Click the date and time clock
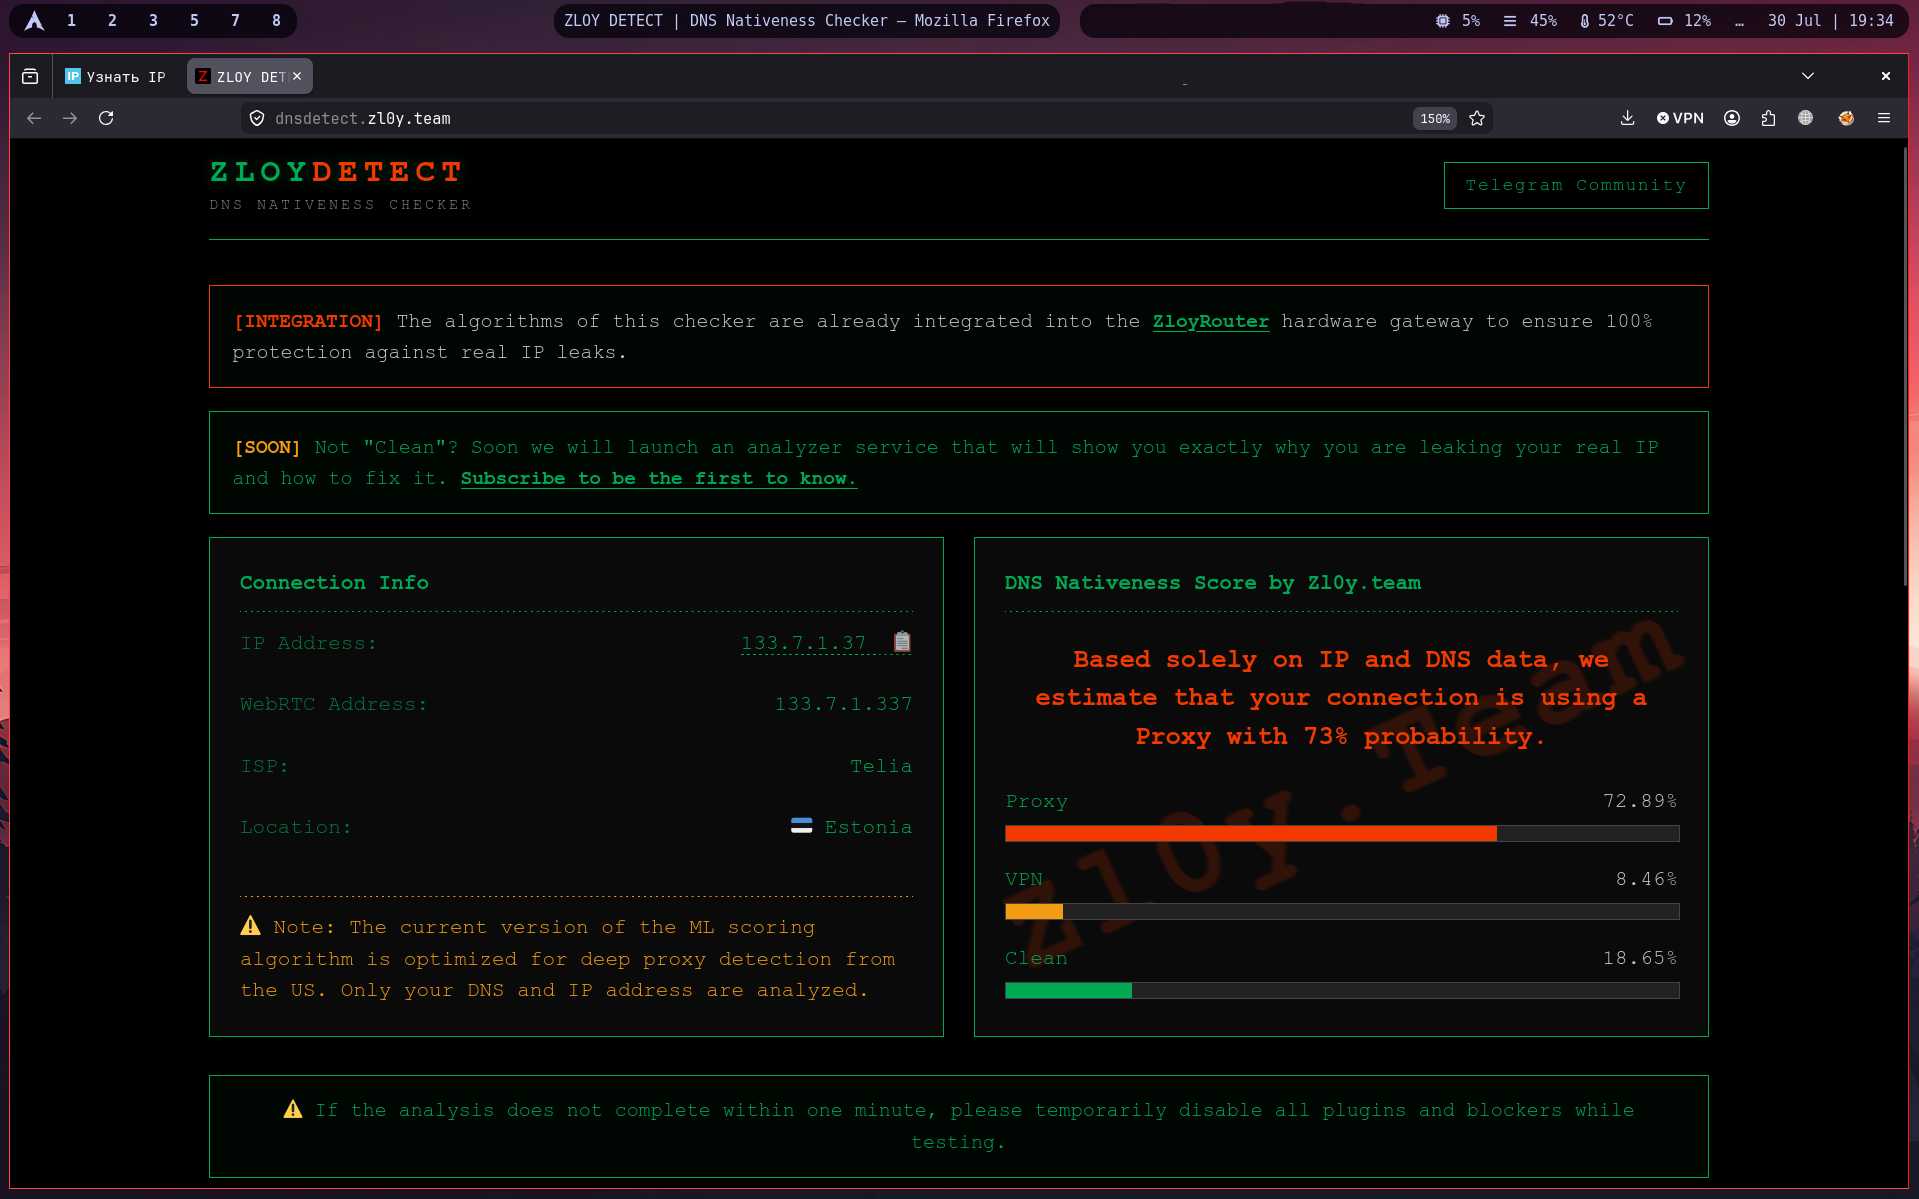This screenshot has height=1199, width=1919. [1830, 20]
